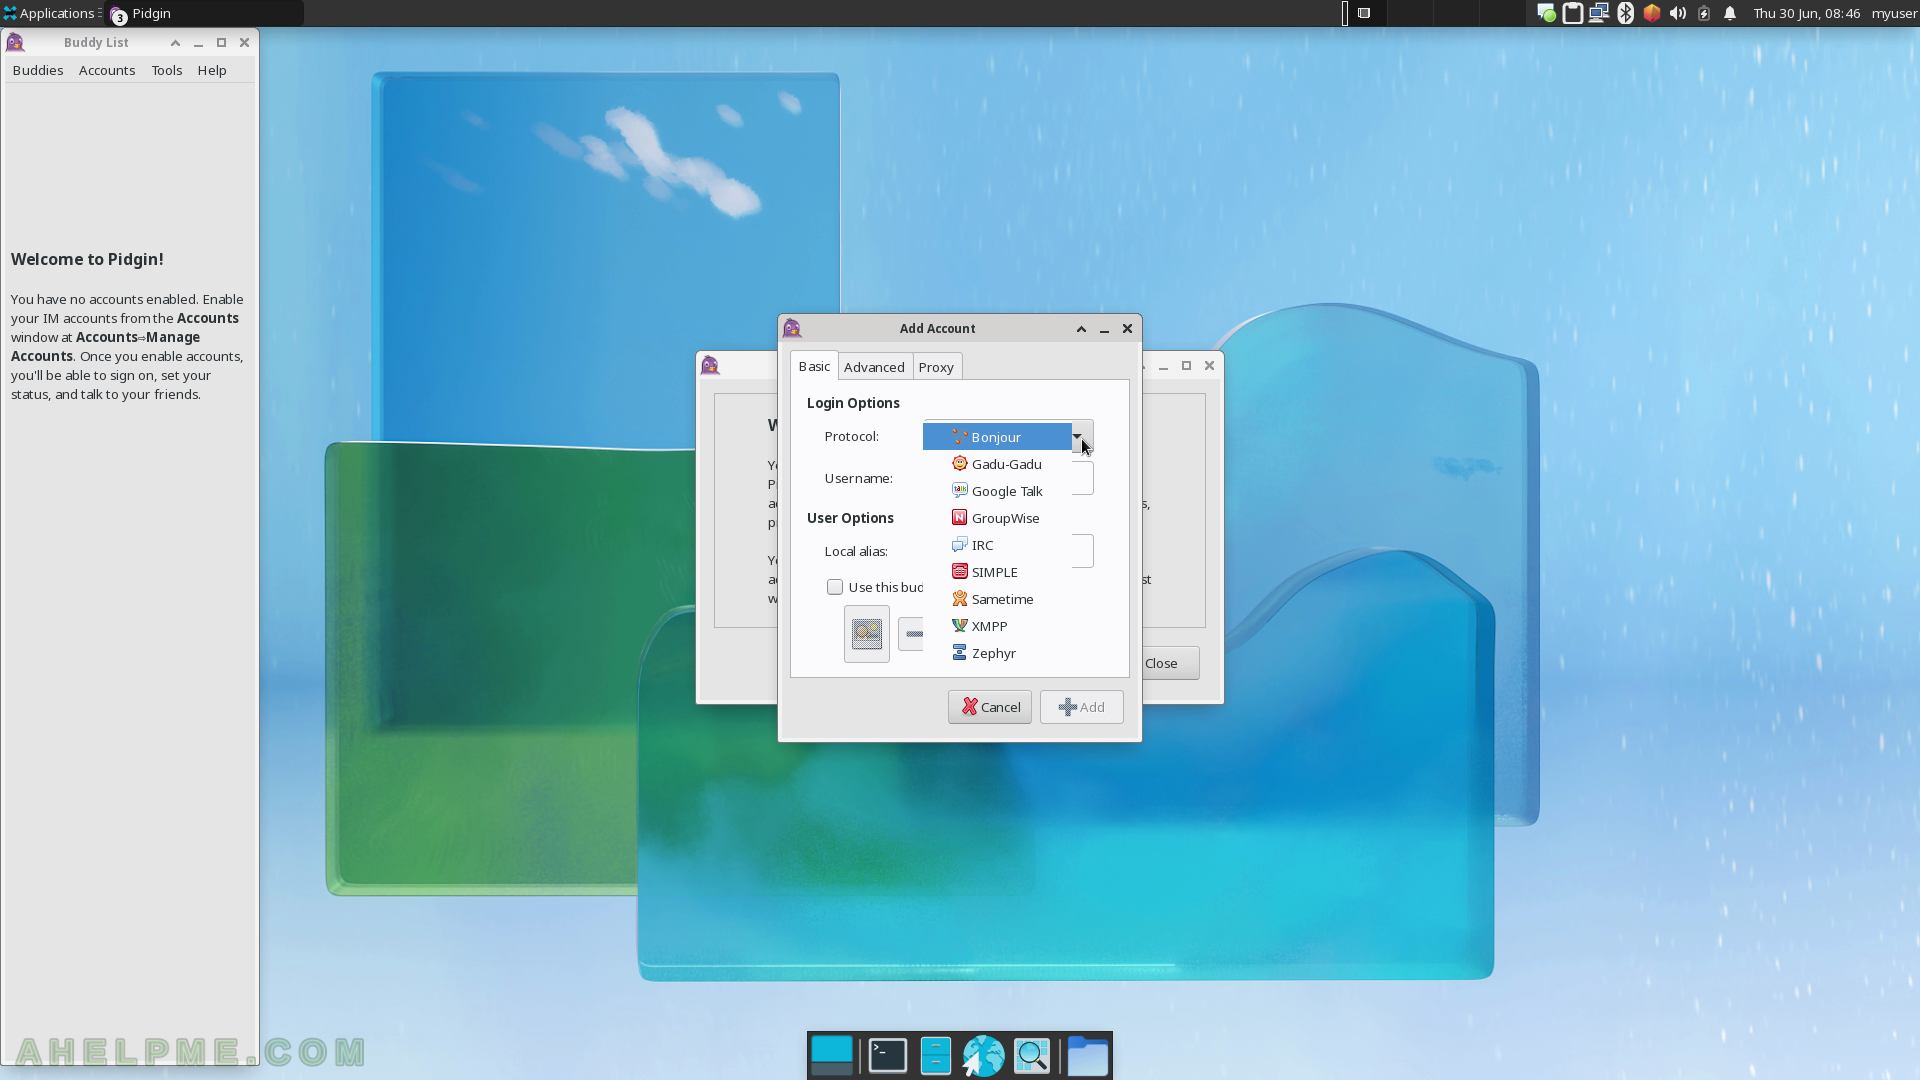
Task: Open the Proxy tab
Action: tap(936, 367)
